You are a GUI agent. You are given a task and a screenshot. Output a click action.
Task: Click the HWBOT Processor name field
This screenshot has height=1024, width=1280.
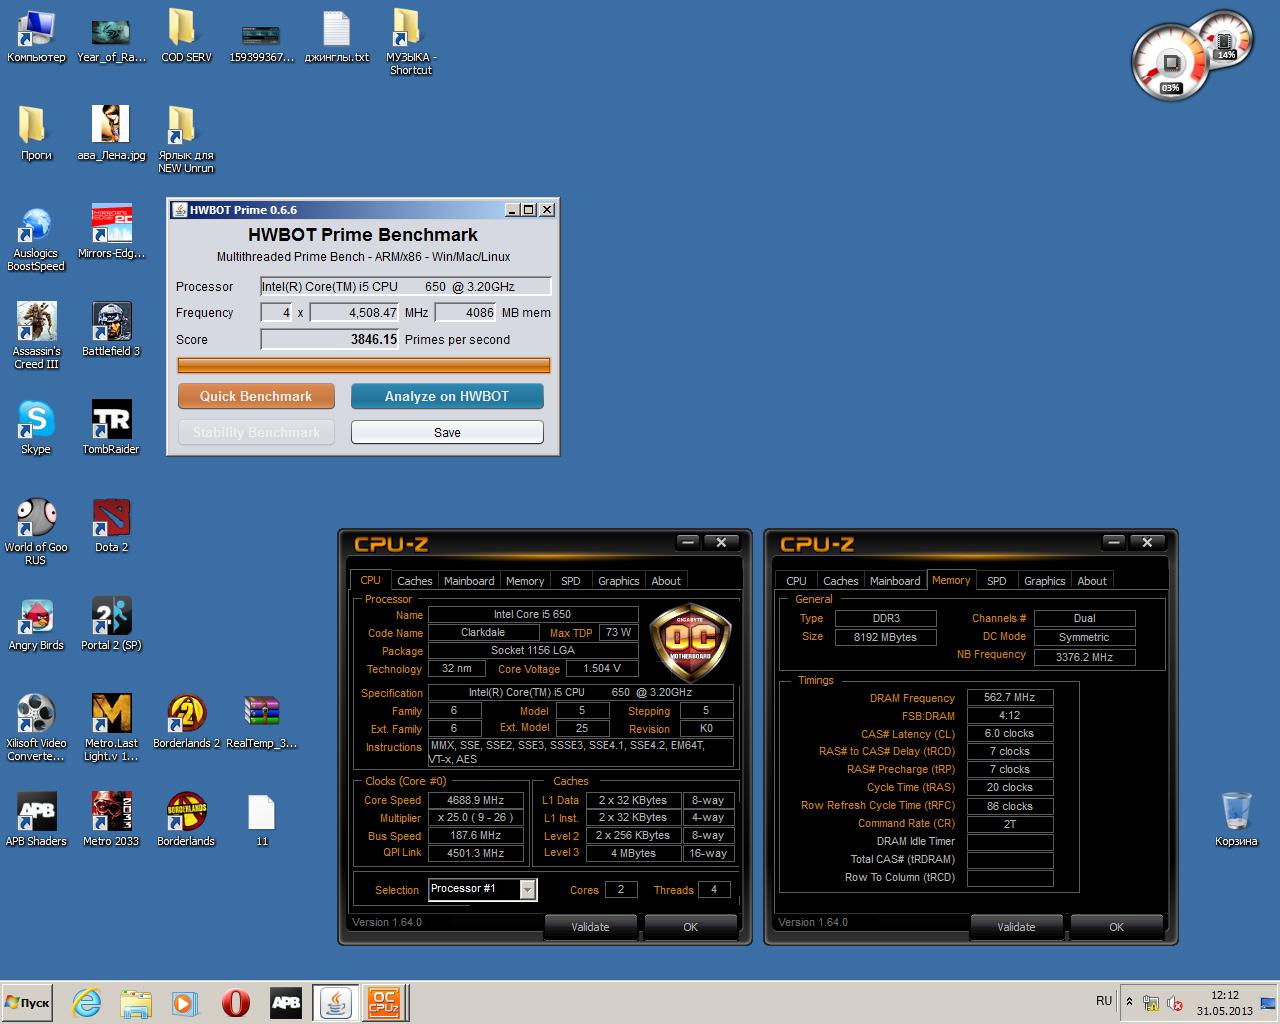coord(405,286)
